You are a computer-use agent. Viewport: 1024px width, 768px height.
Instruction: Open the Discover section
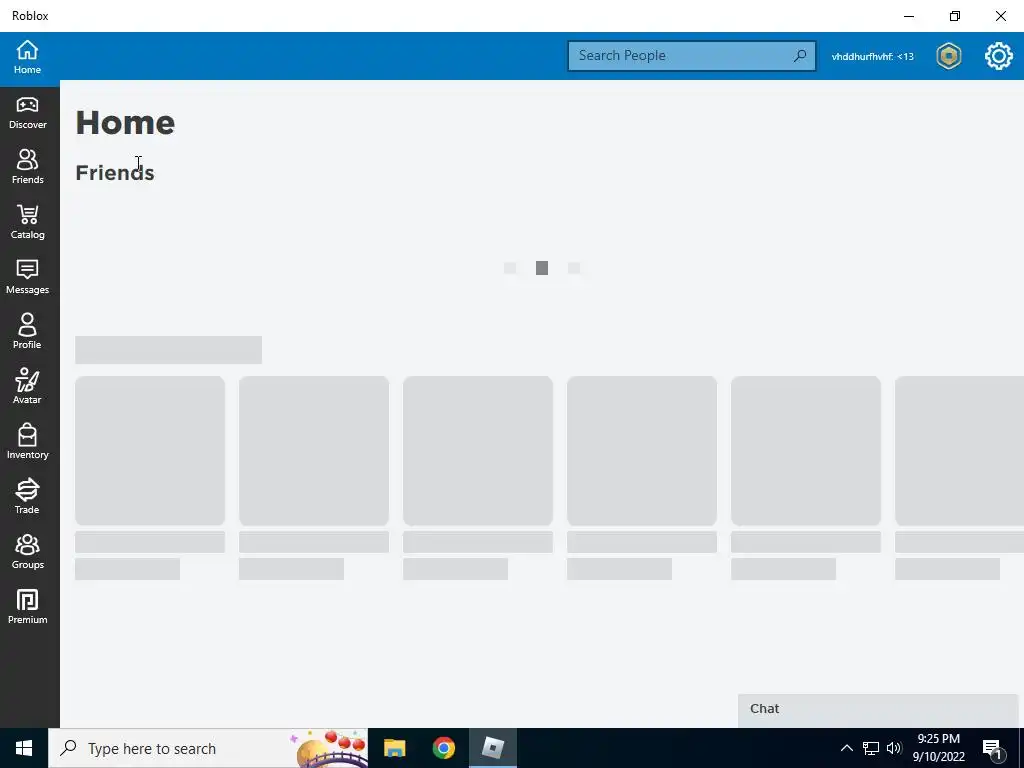pos(27,113)
